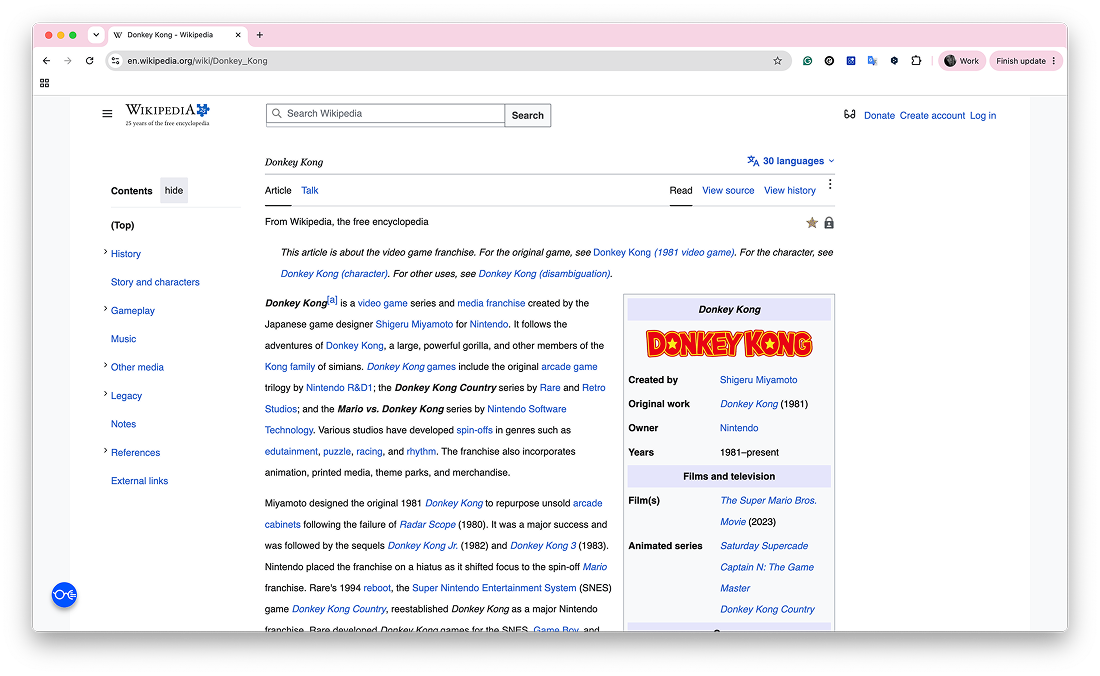Open the Saturday Supercade infobox link
The width and height of the screenshot is (1100, 676).
pyautogui.click(x=764, y=546)
